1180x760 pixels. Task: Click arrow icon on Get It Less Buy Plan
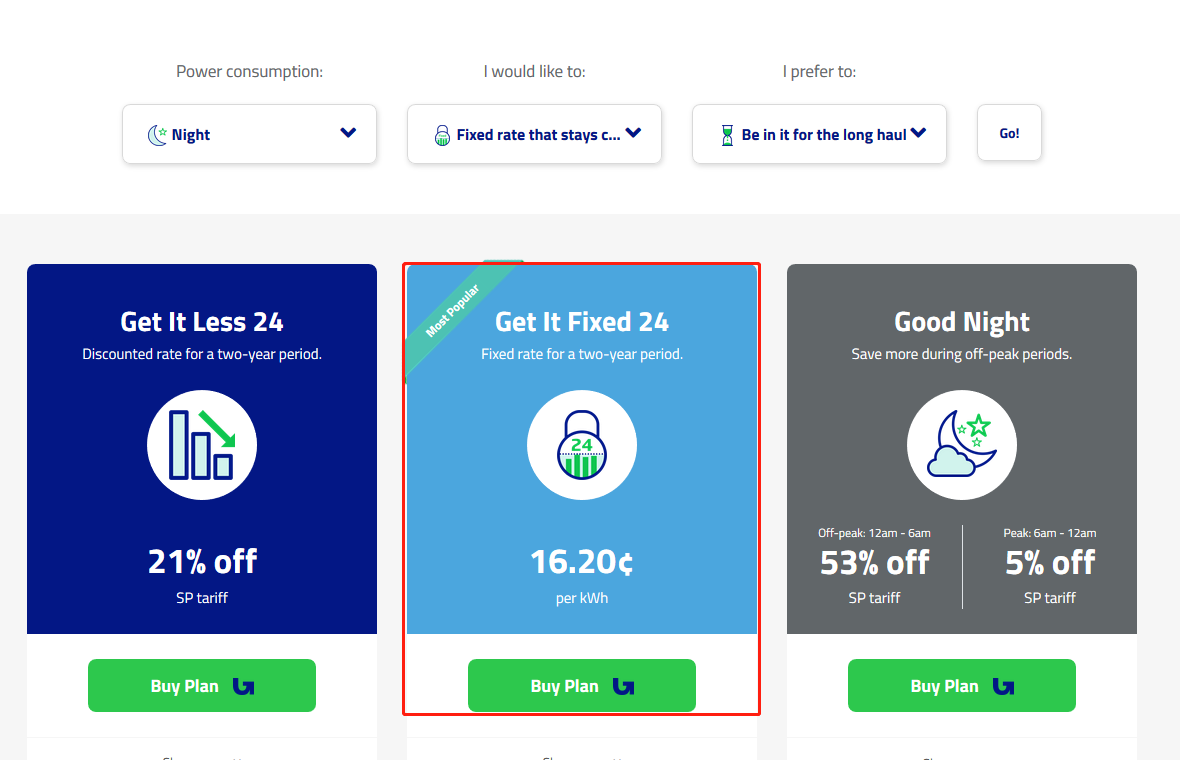click(x=243, y=686)
